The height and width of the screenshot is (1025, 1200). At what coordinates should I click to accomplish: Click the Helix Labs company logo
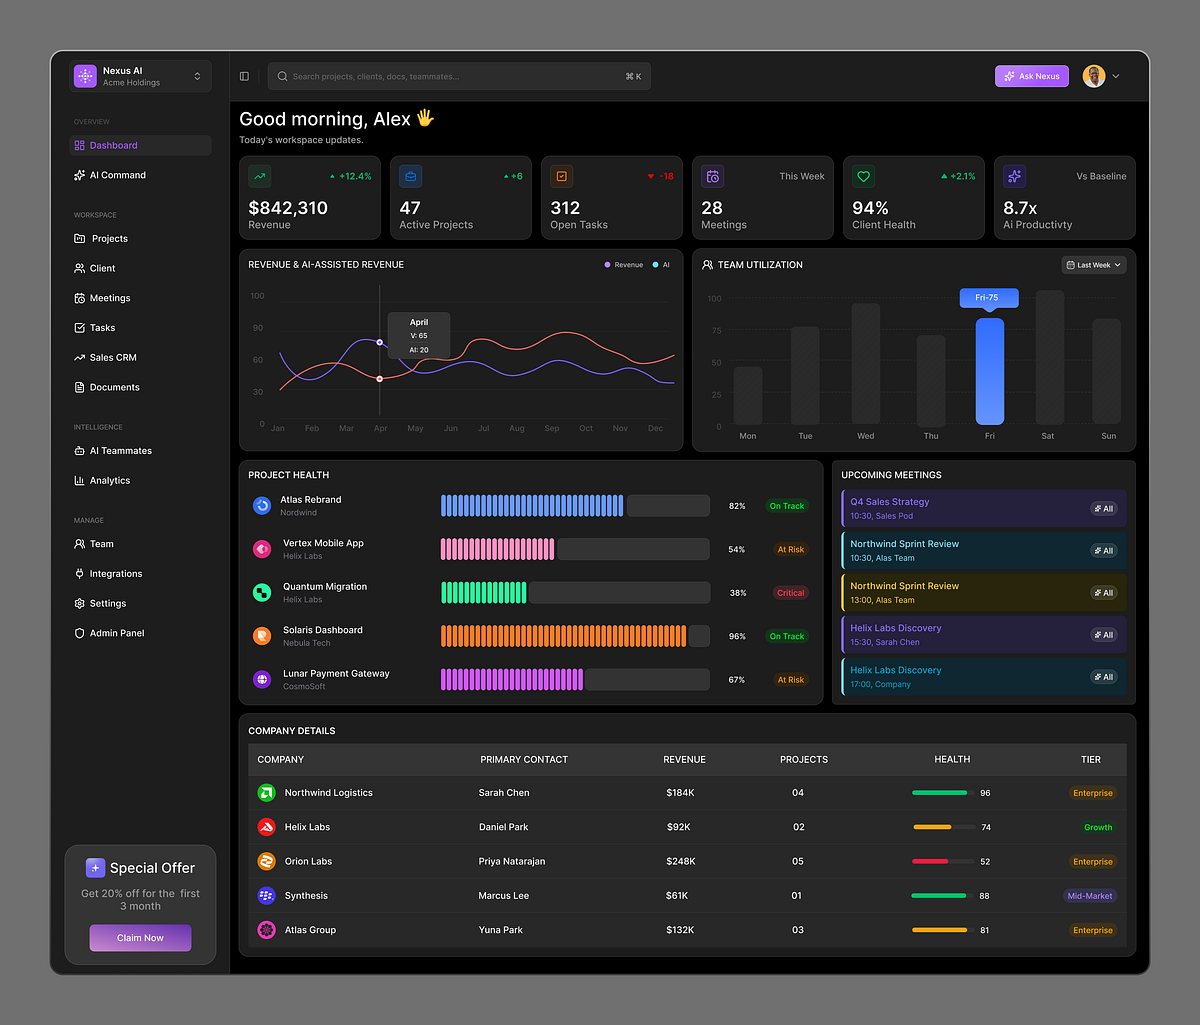click(266, 827)
